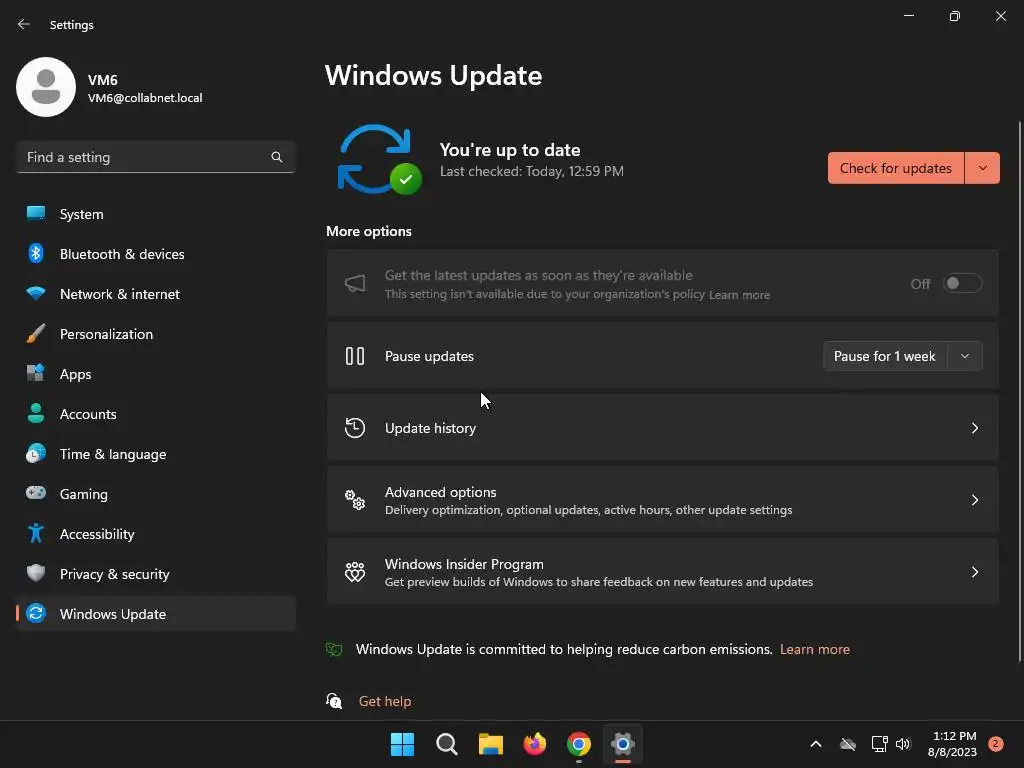Click the Settings gear on the taskbar
This screenshot has width=1024, height=768.
point(623,744)
